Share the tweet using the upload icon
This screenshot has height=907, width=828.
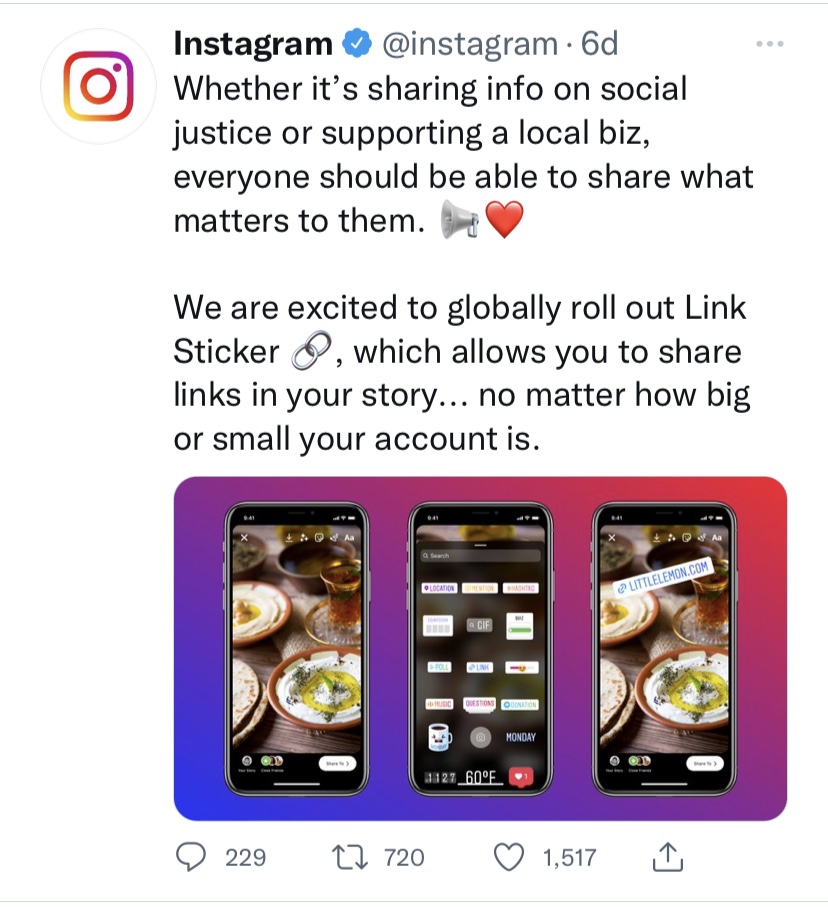tap(668, 857)
